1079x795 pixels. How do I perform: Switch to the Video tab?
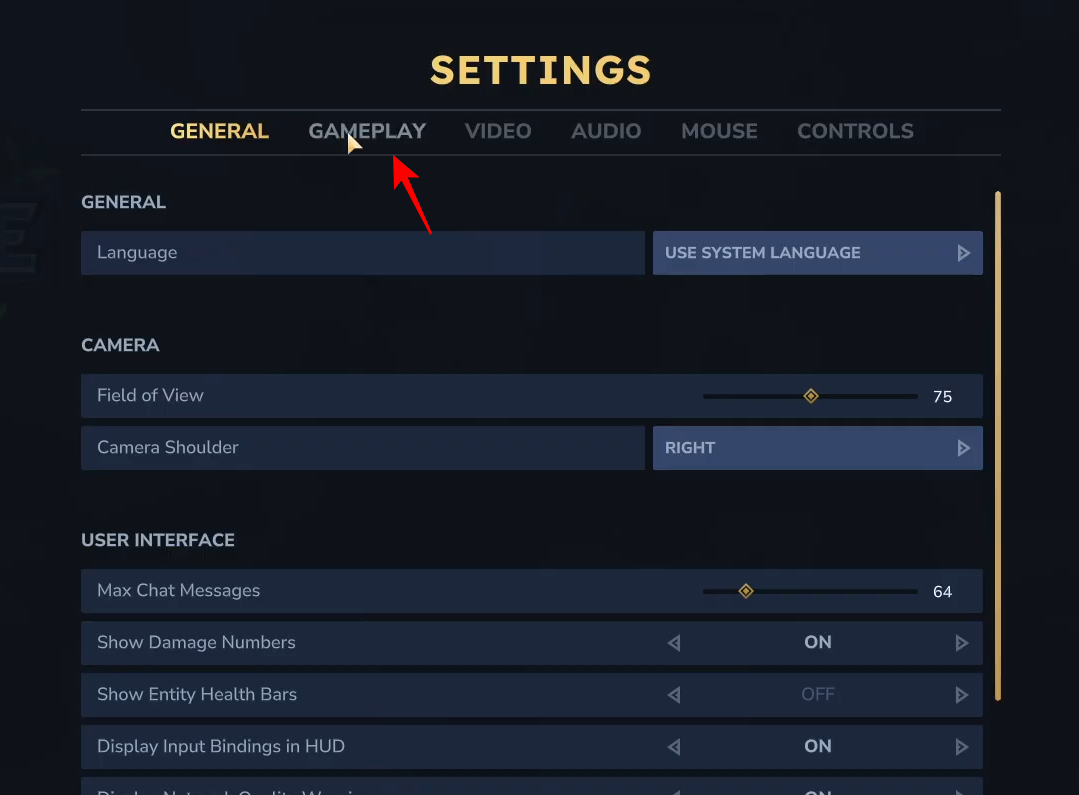(498, 131)
